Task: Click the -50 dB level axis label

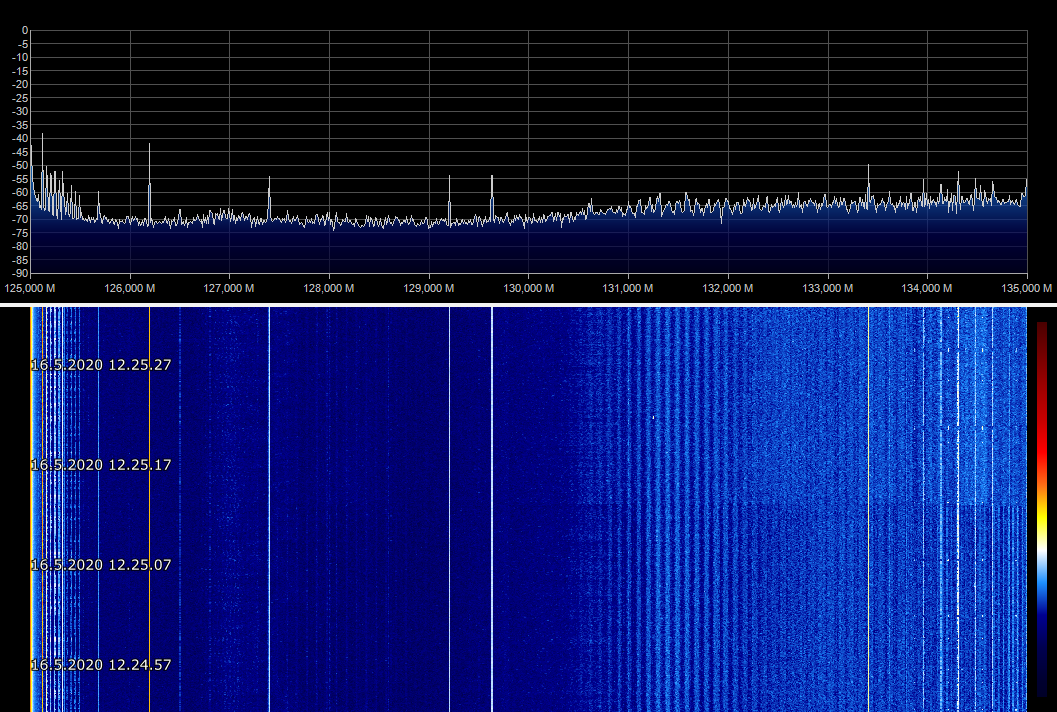Action: pyautogui.click(x=19, y=165)
